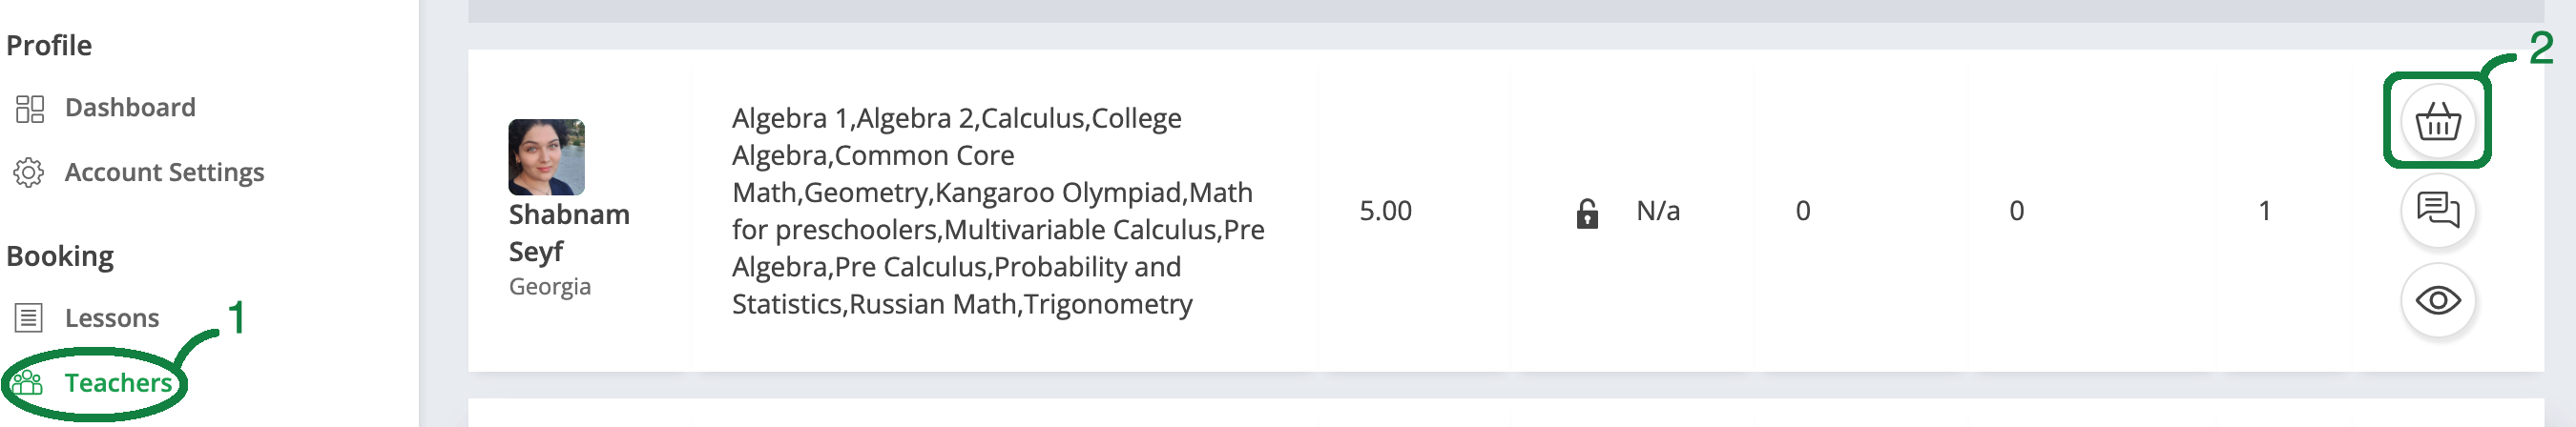
Task: Click the Teachers group icon
Action: click(x=28, y=383)
